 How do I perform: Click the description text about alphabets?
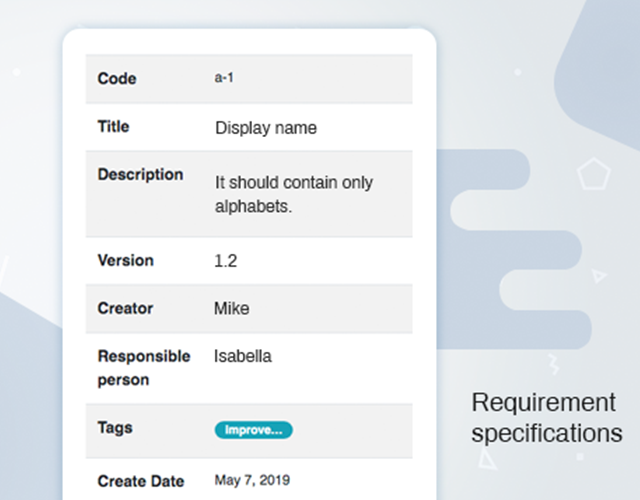[294, 194]
